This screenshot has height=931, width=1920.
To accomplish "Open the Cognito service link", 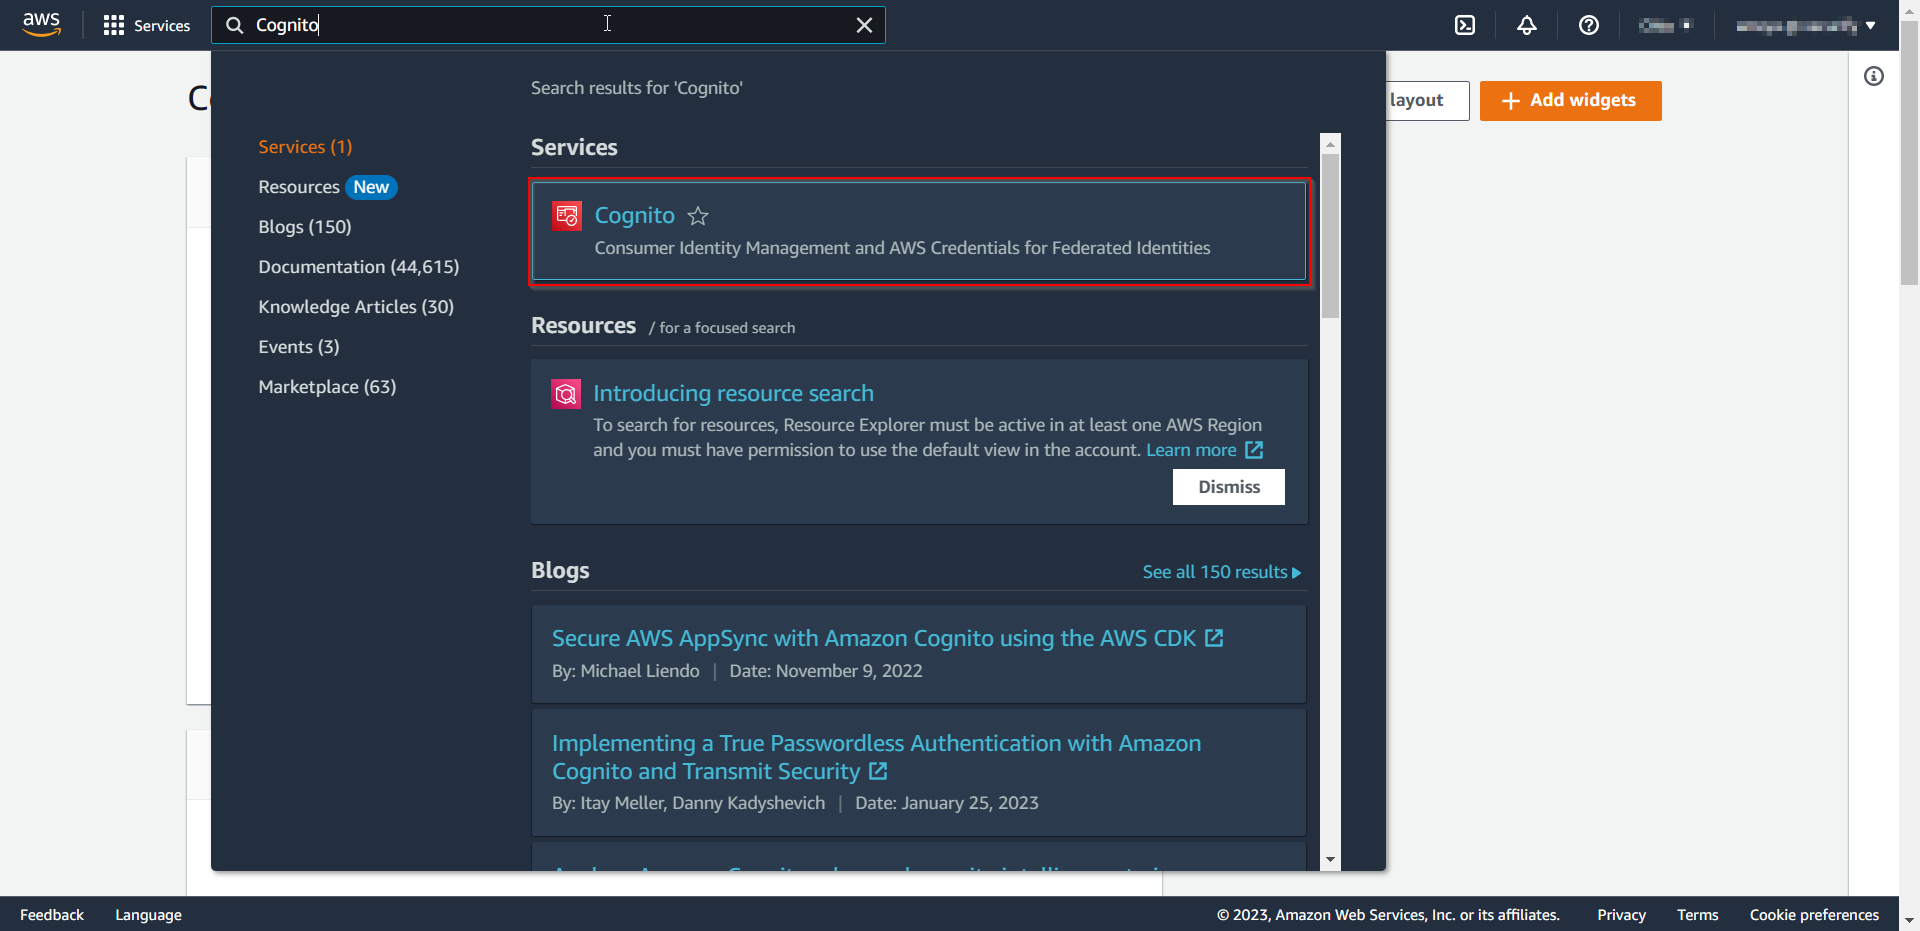I will coord(635,216).
